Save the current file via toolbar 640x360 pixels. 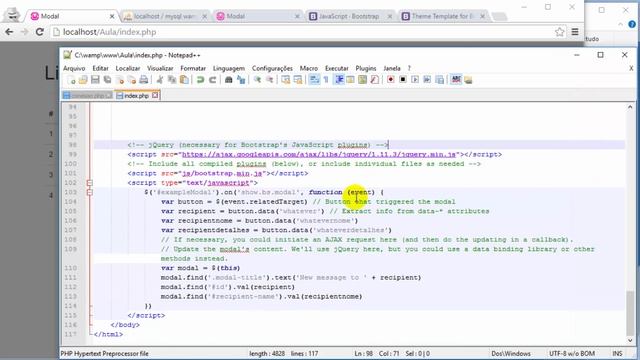(x=95, y=80)
